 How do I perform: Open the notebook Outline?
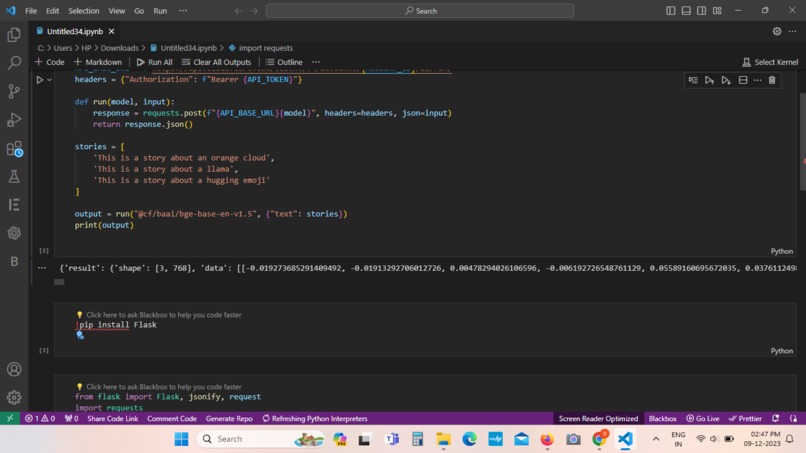[x=284, y=62]
